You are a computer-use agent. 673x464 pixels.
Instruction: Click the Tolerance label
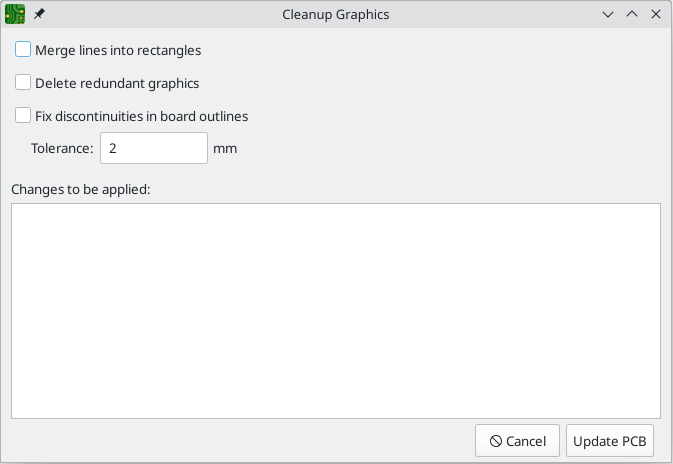[62, 148]
